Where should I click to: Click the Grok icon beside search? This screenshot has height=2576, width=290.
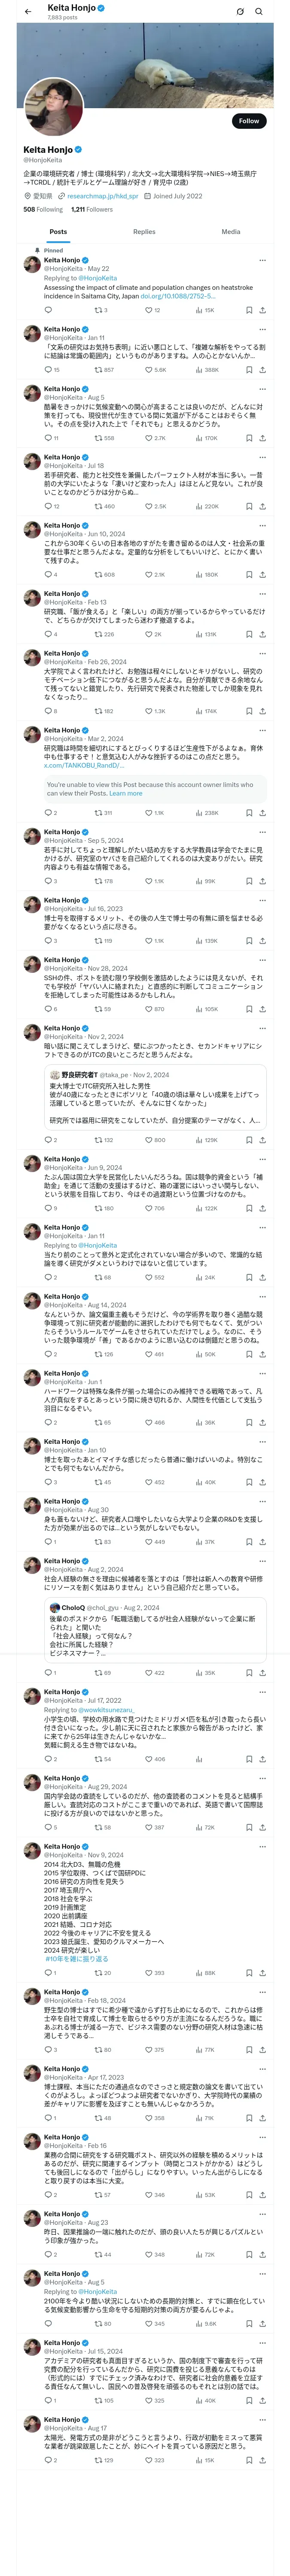point(240,11)
